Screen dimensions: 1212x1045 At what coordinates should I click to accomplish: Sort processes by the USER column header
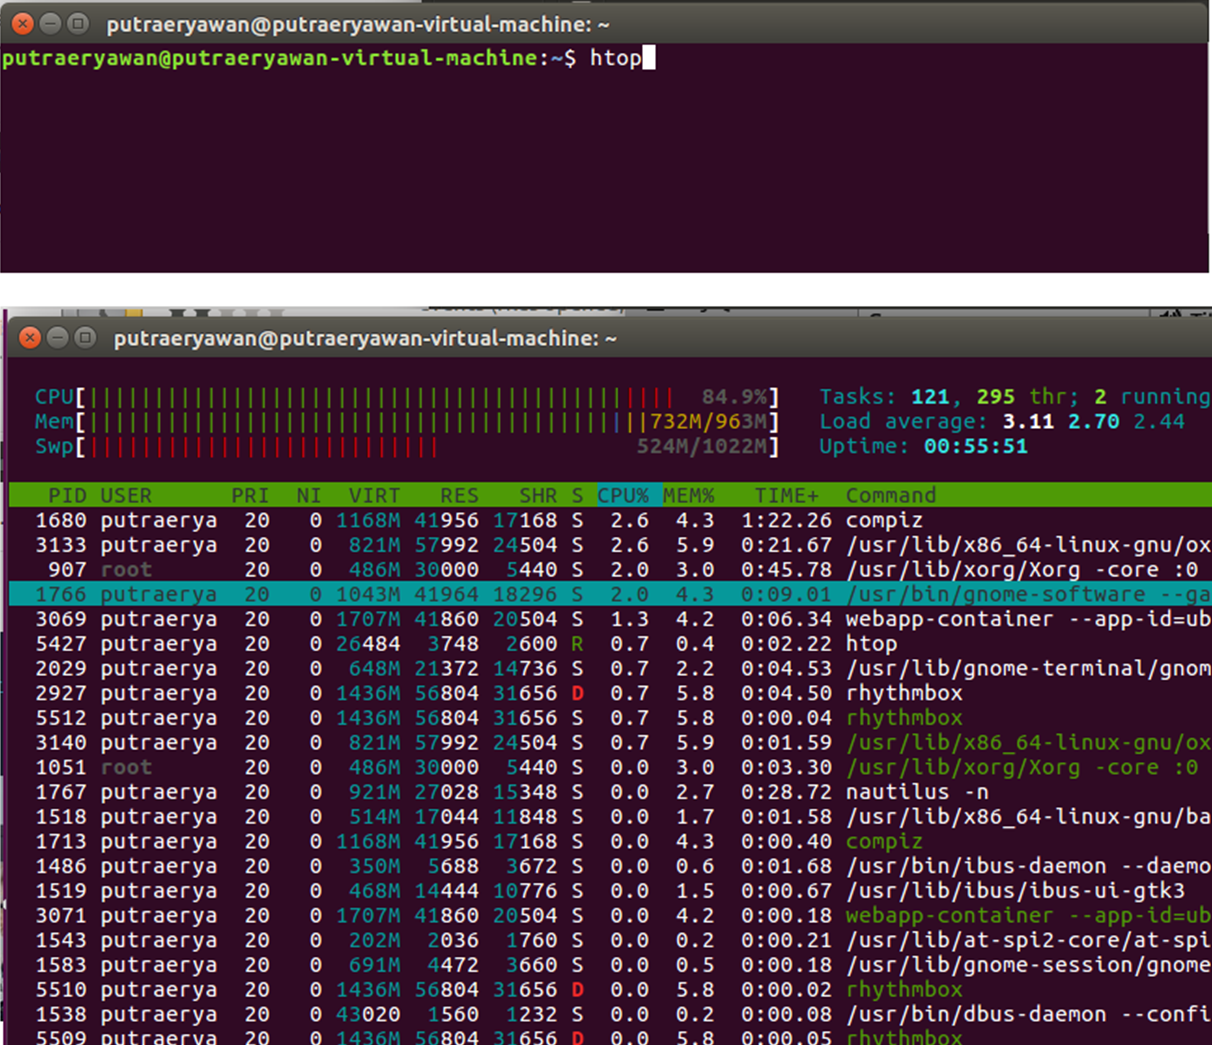coord(126,495)
